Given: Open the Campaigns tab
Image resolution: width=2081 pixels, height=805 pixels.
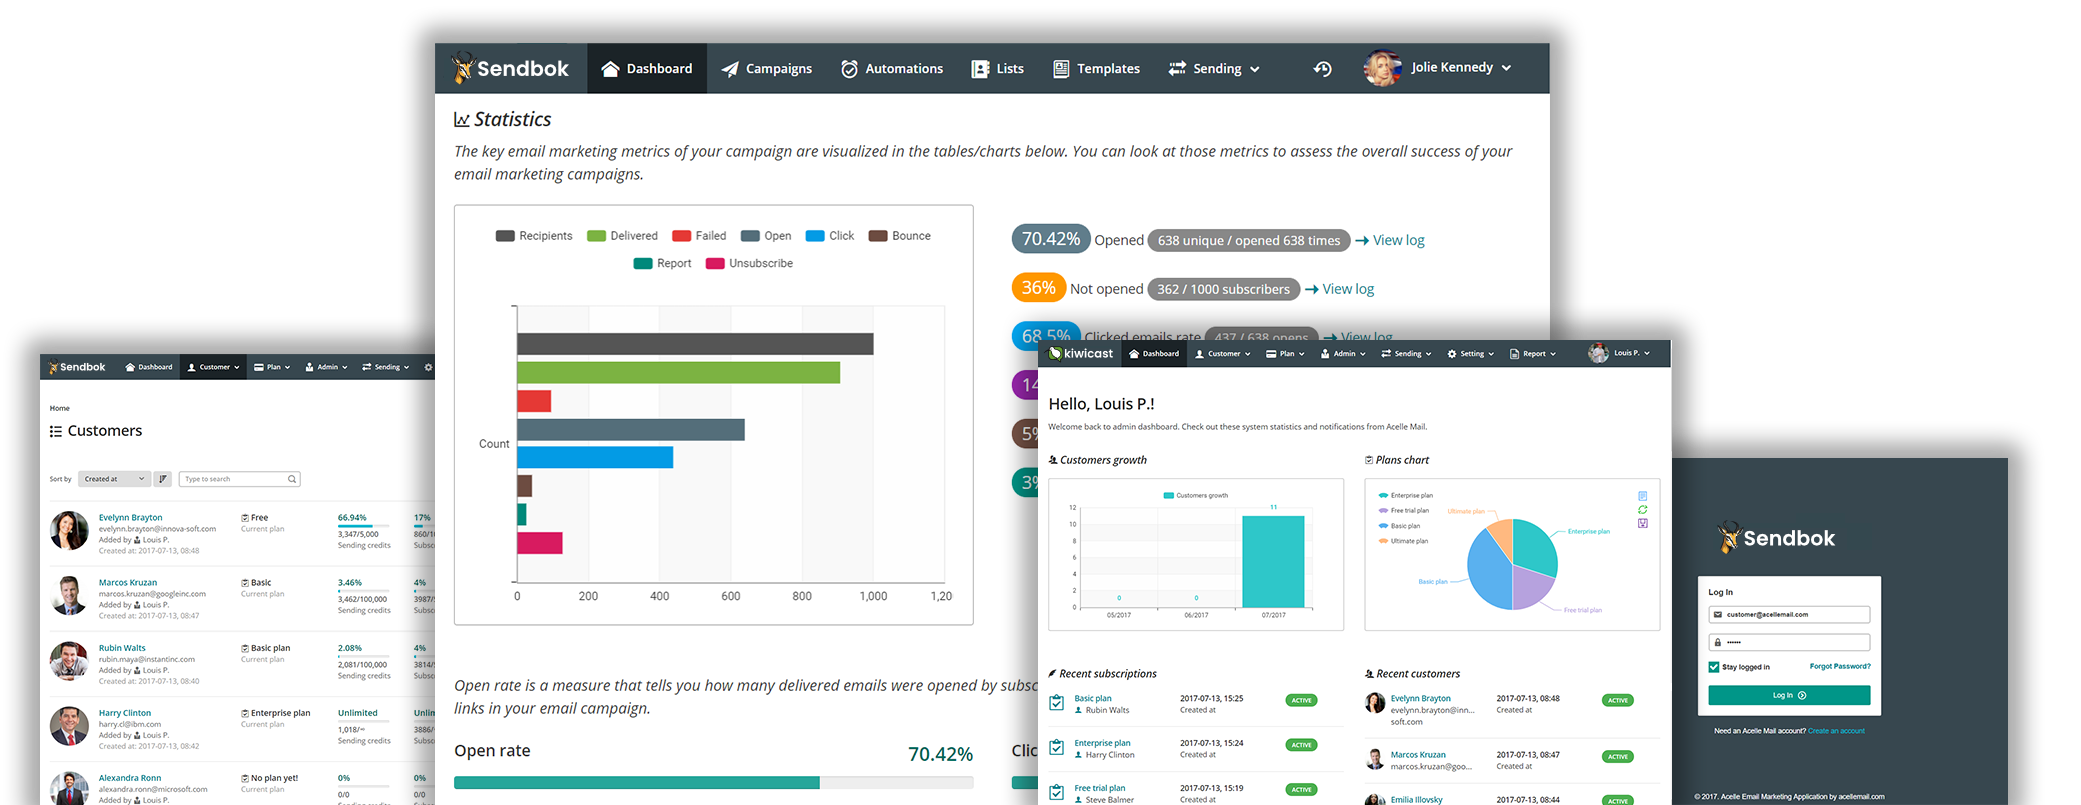Looking at the screenshot, I should click(767, 69).
